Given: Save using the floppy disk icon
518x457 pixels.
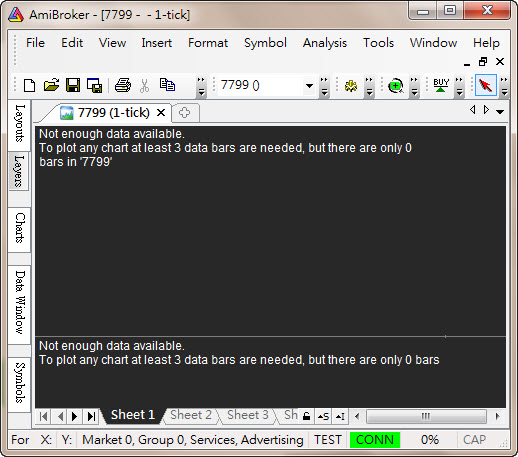Looking at the screenshot, I should coord(73,85).
